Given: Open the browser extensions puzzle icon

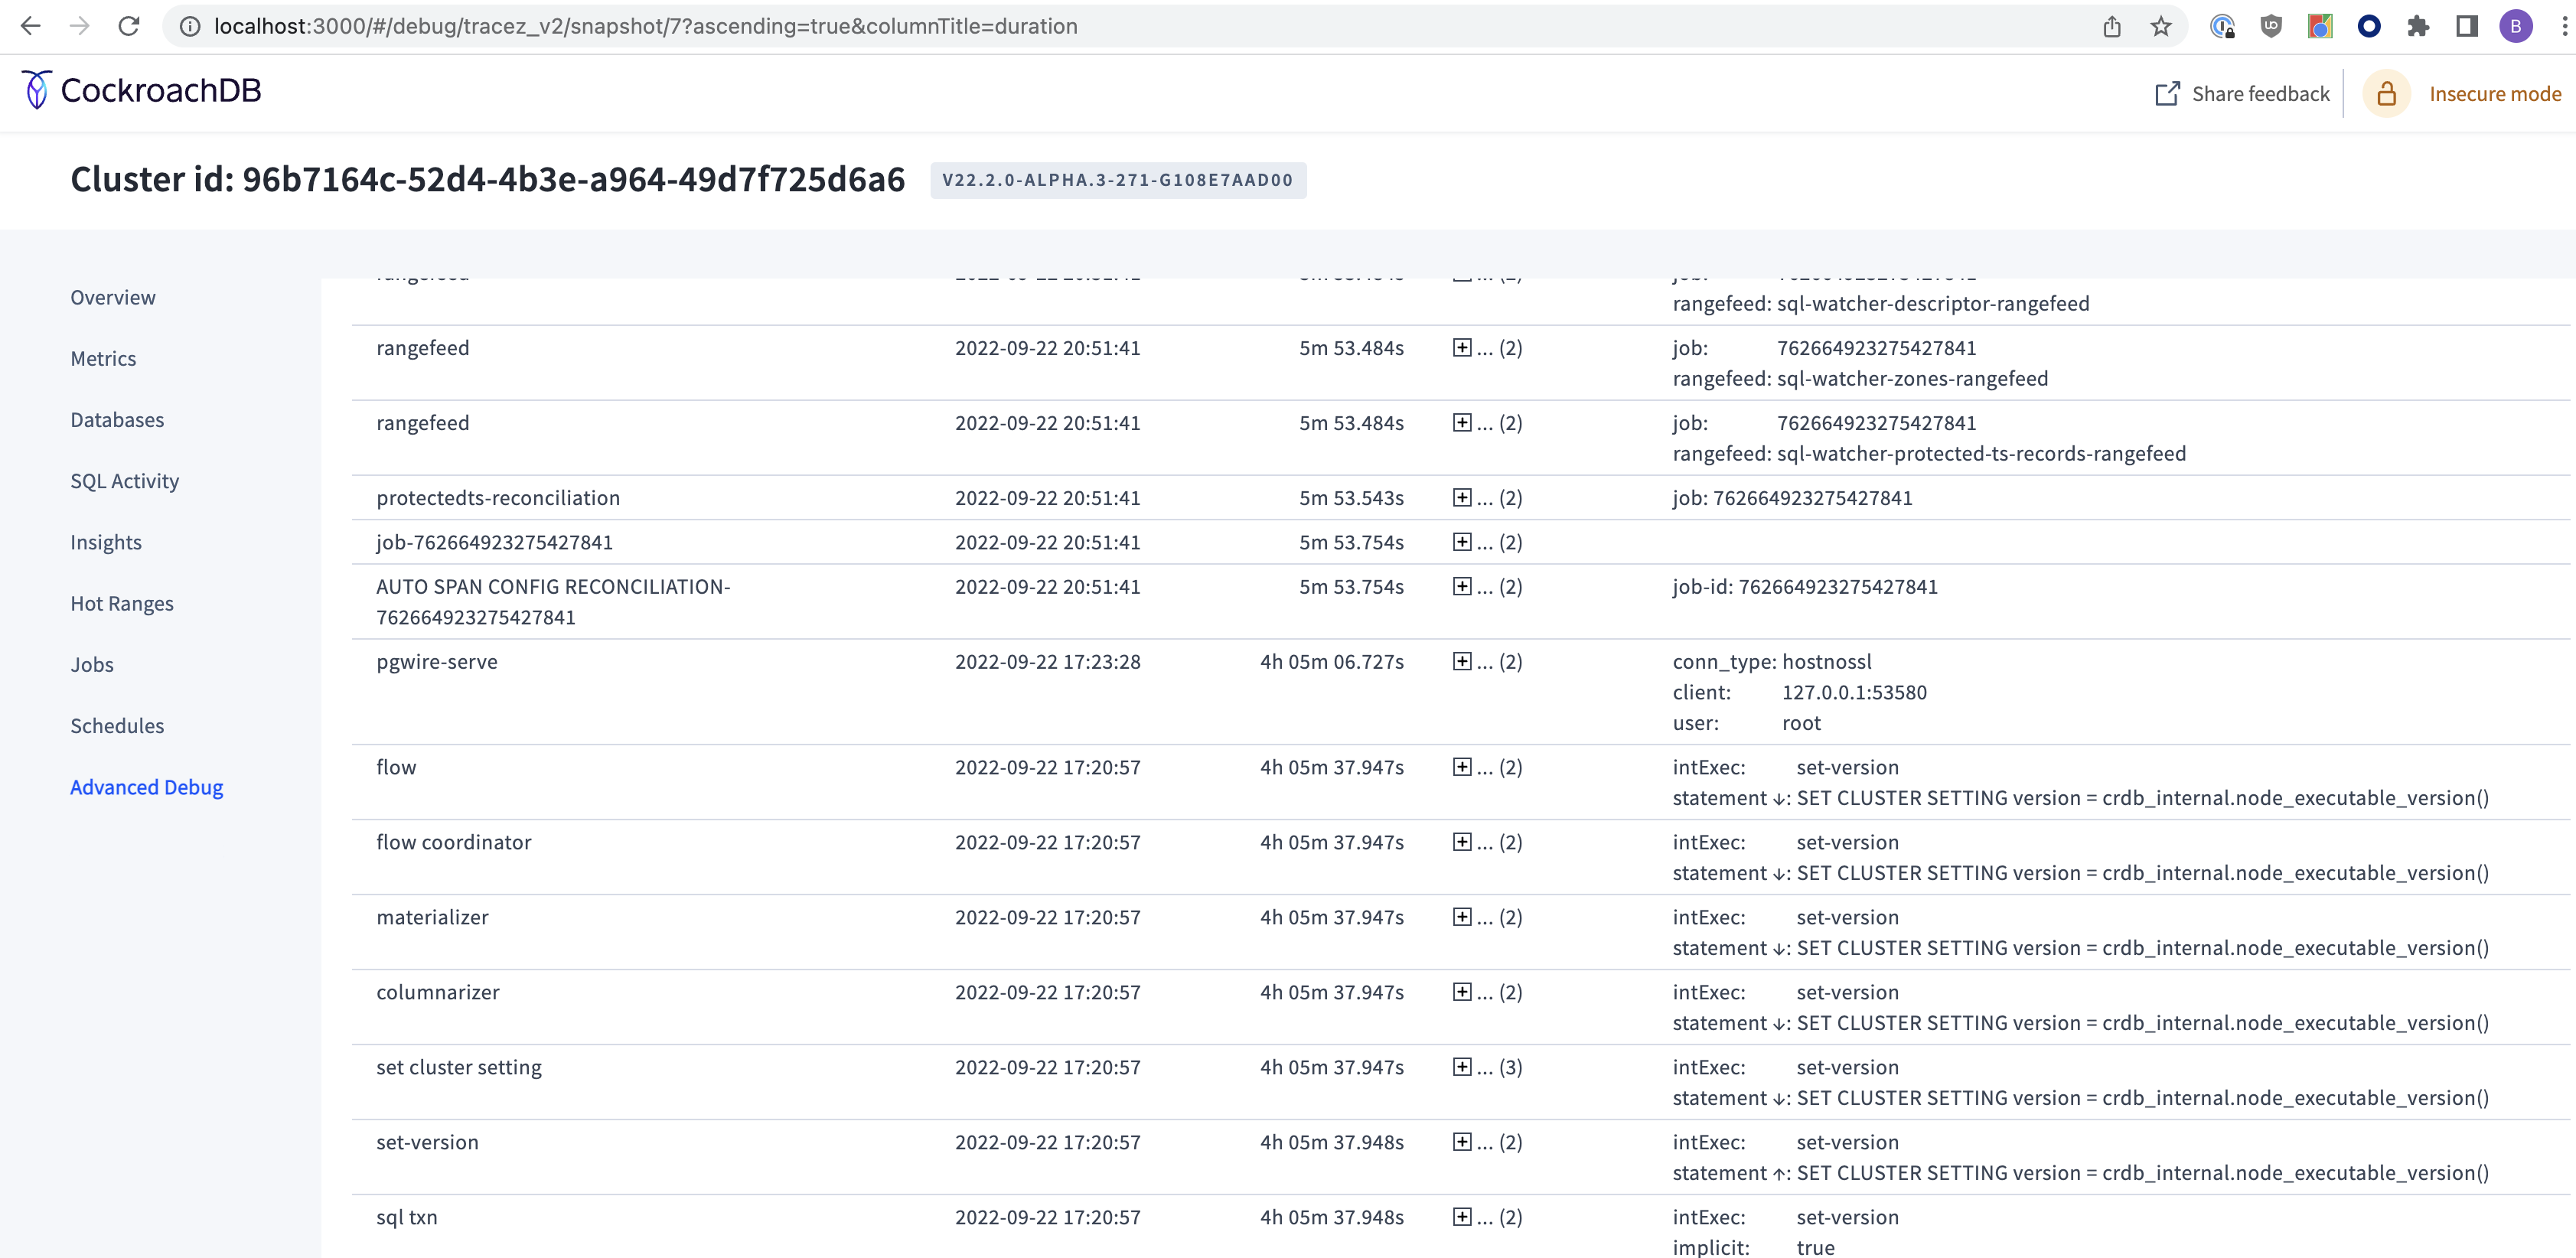Looking at the screenshot, I should 2417,26.
